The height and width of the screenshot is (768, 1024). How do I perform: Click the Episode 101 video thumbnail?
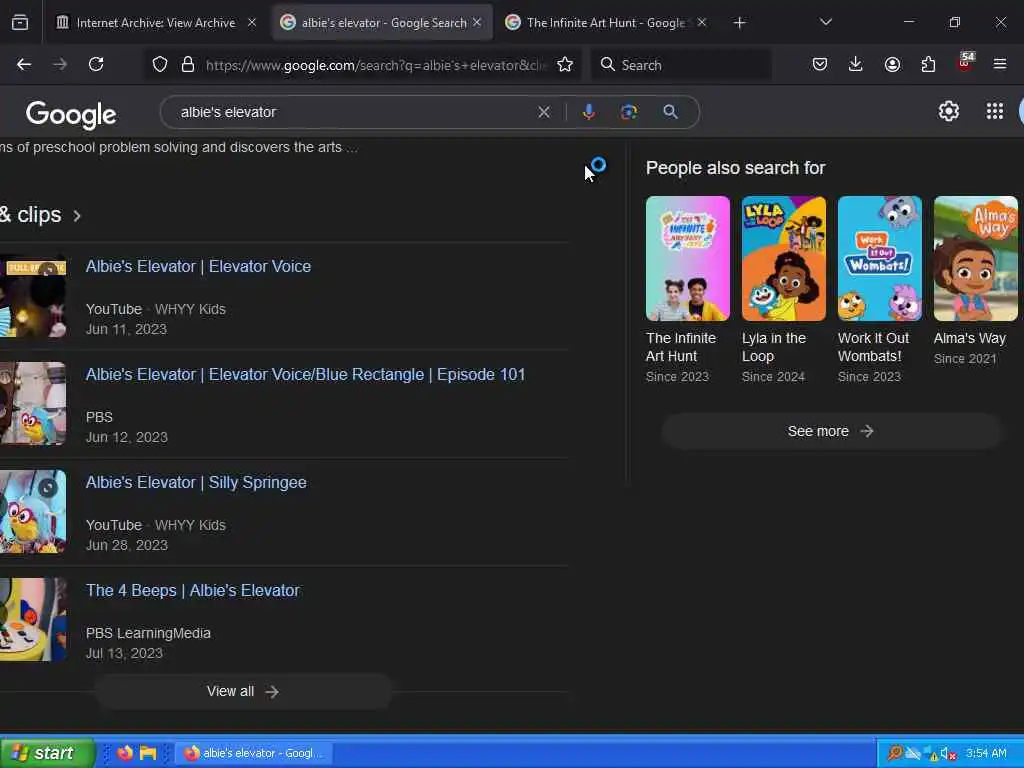click(33, 404)
